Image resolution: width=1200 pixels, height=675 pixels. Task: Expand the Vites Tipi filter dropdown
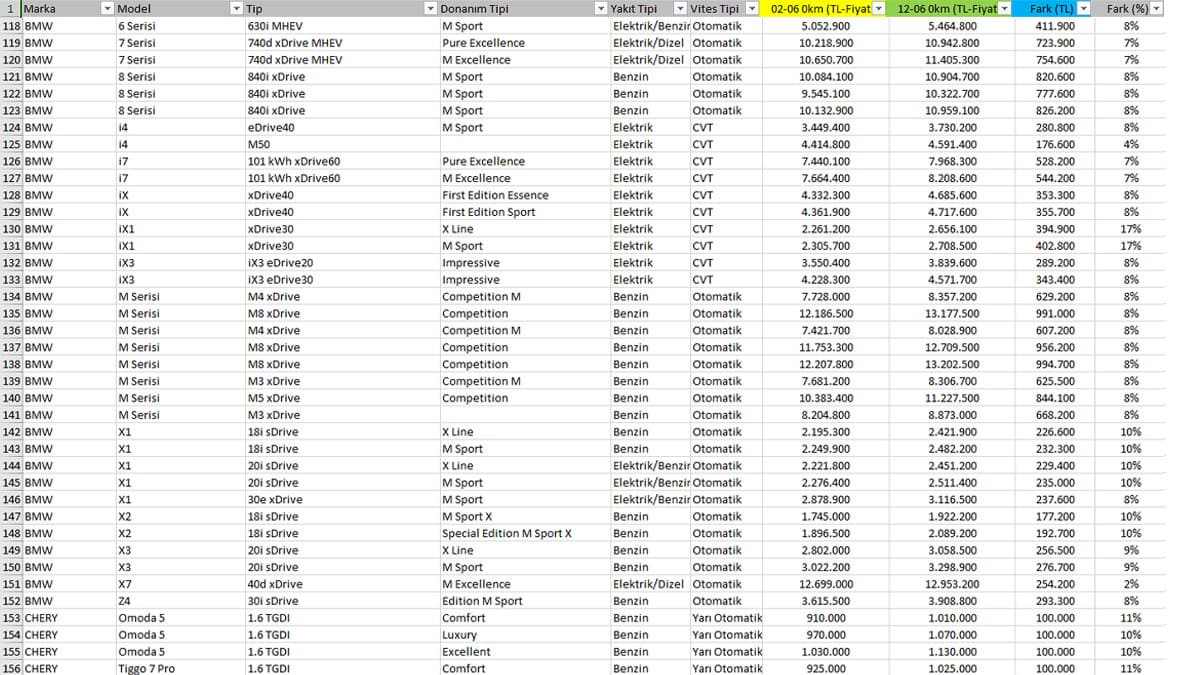(x=749, y=8)
